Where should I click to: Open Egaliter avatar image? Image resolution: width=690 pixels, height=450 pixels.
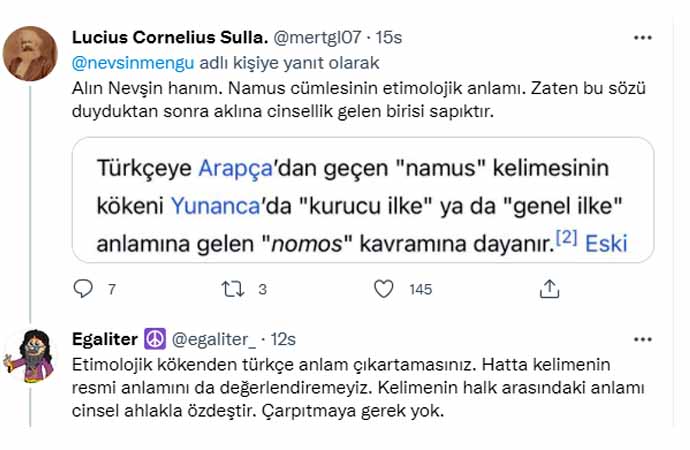pyautogui.click(x=29, y=355)
